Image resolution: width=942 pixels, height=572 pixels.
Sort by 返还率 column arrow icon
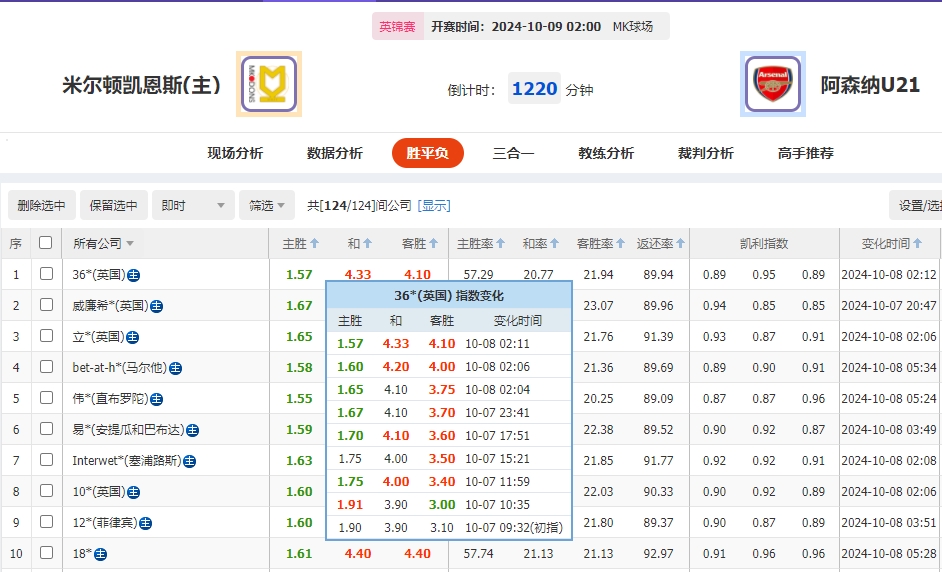point(681,243)
